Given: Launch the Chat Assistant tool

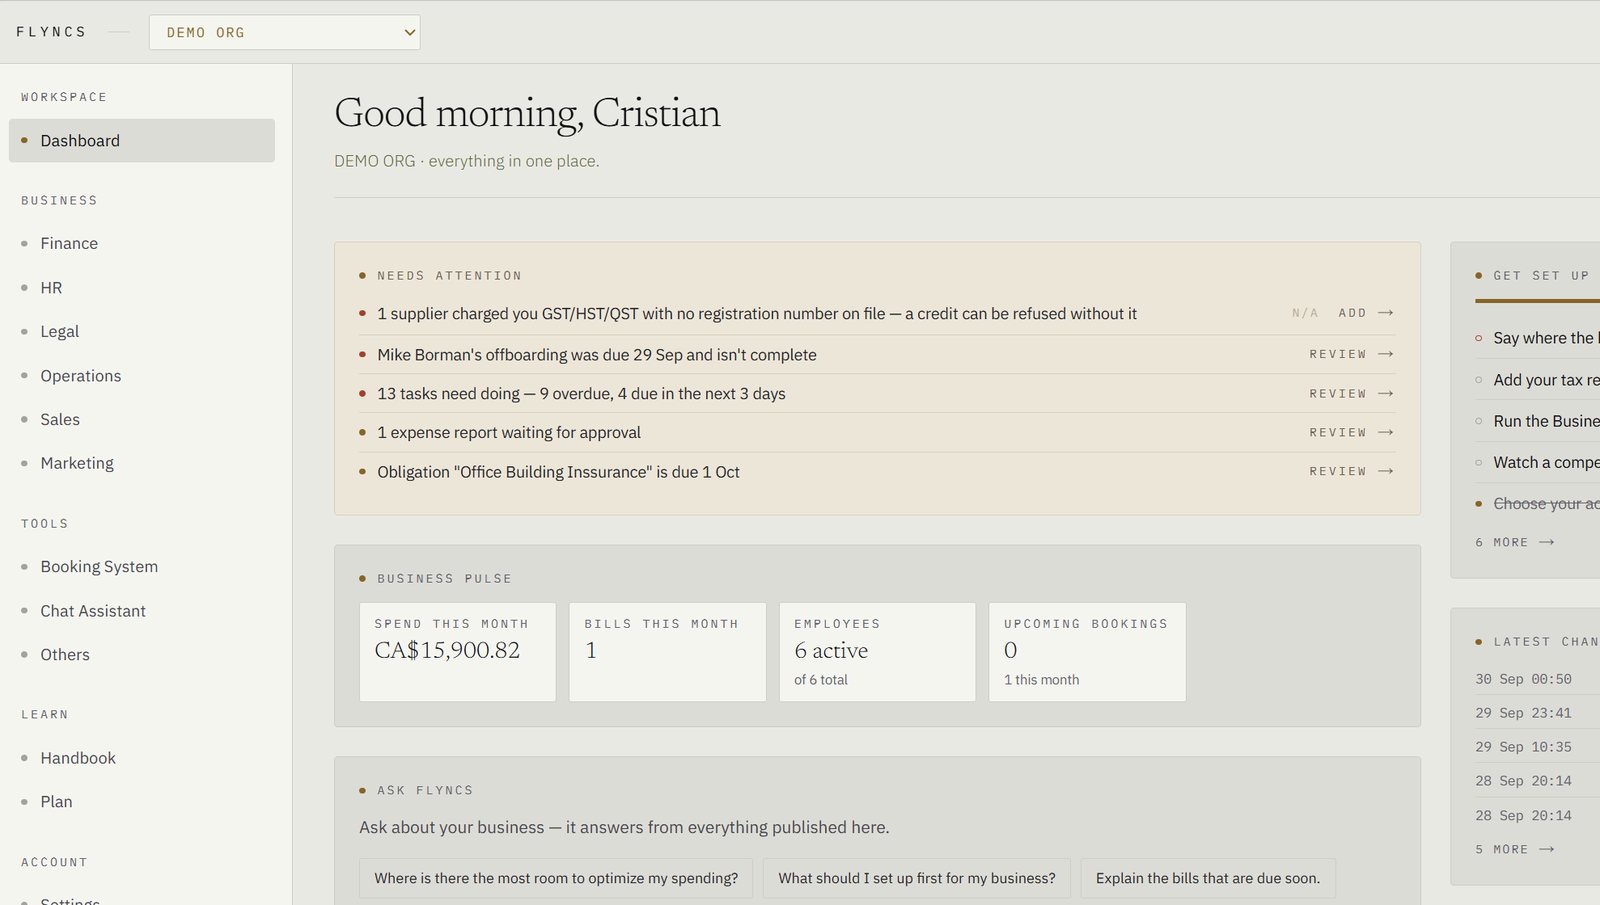Looking at the screenshot, I should coord(93,611).
